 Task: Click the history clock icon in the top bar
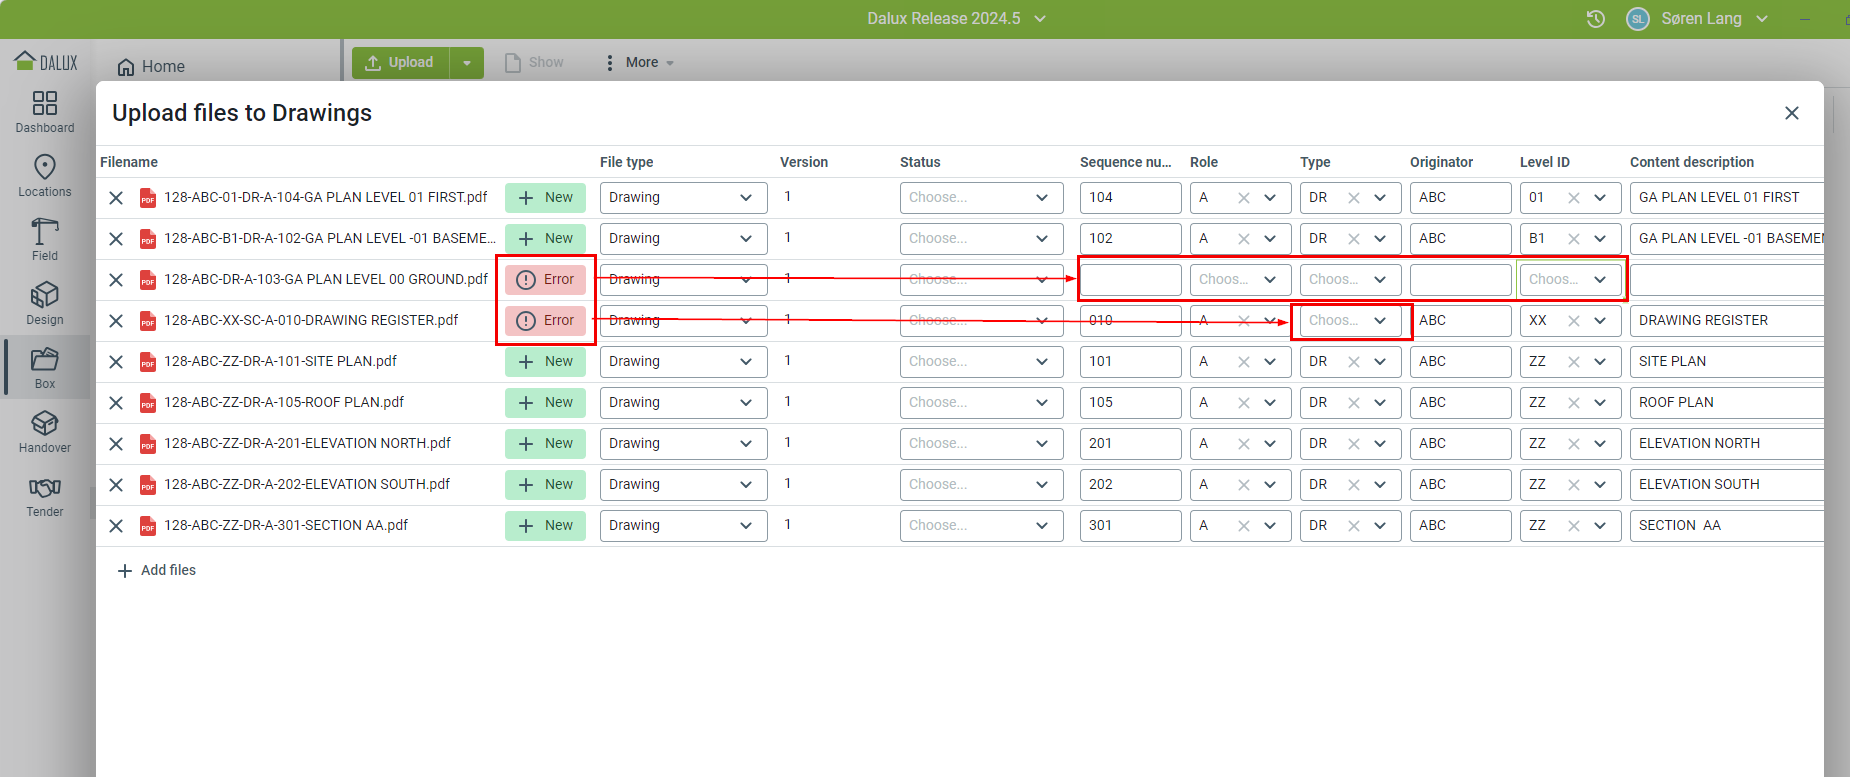1595,19
